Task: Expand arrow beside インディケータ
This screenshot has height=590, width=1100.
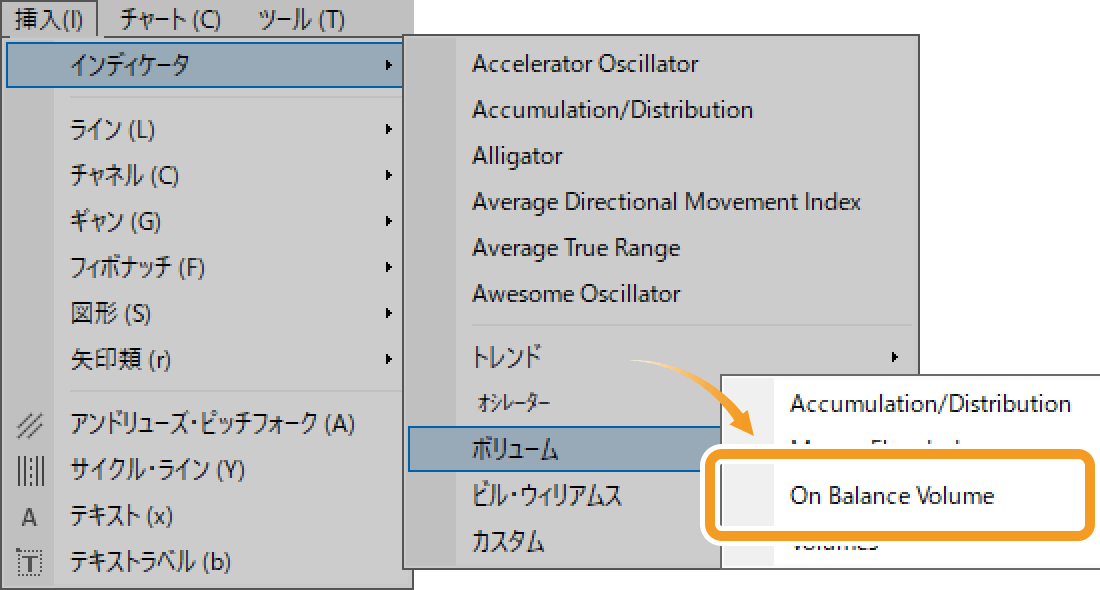Action: (x=388, y=65)
